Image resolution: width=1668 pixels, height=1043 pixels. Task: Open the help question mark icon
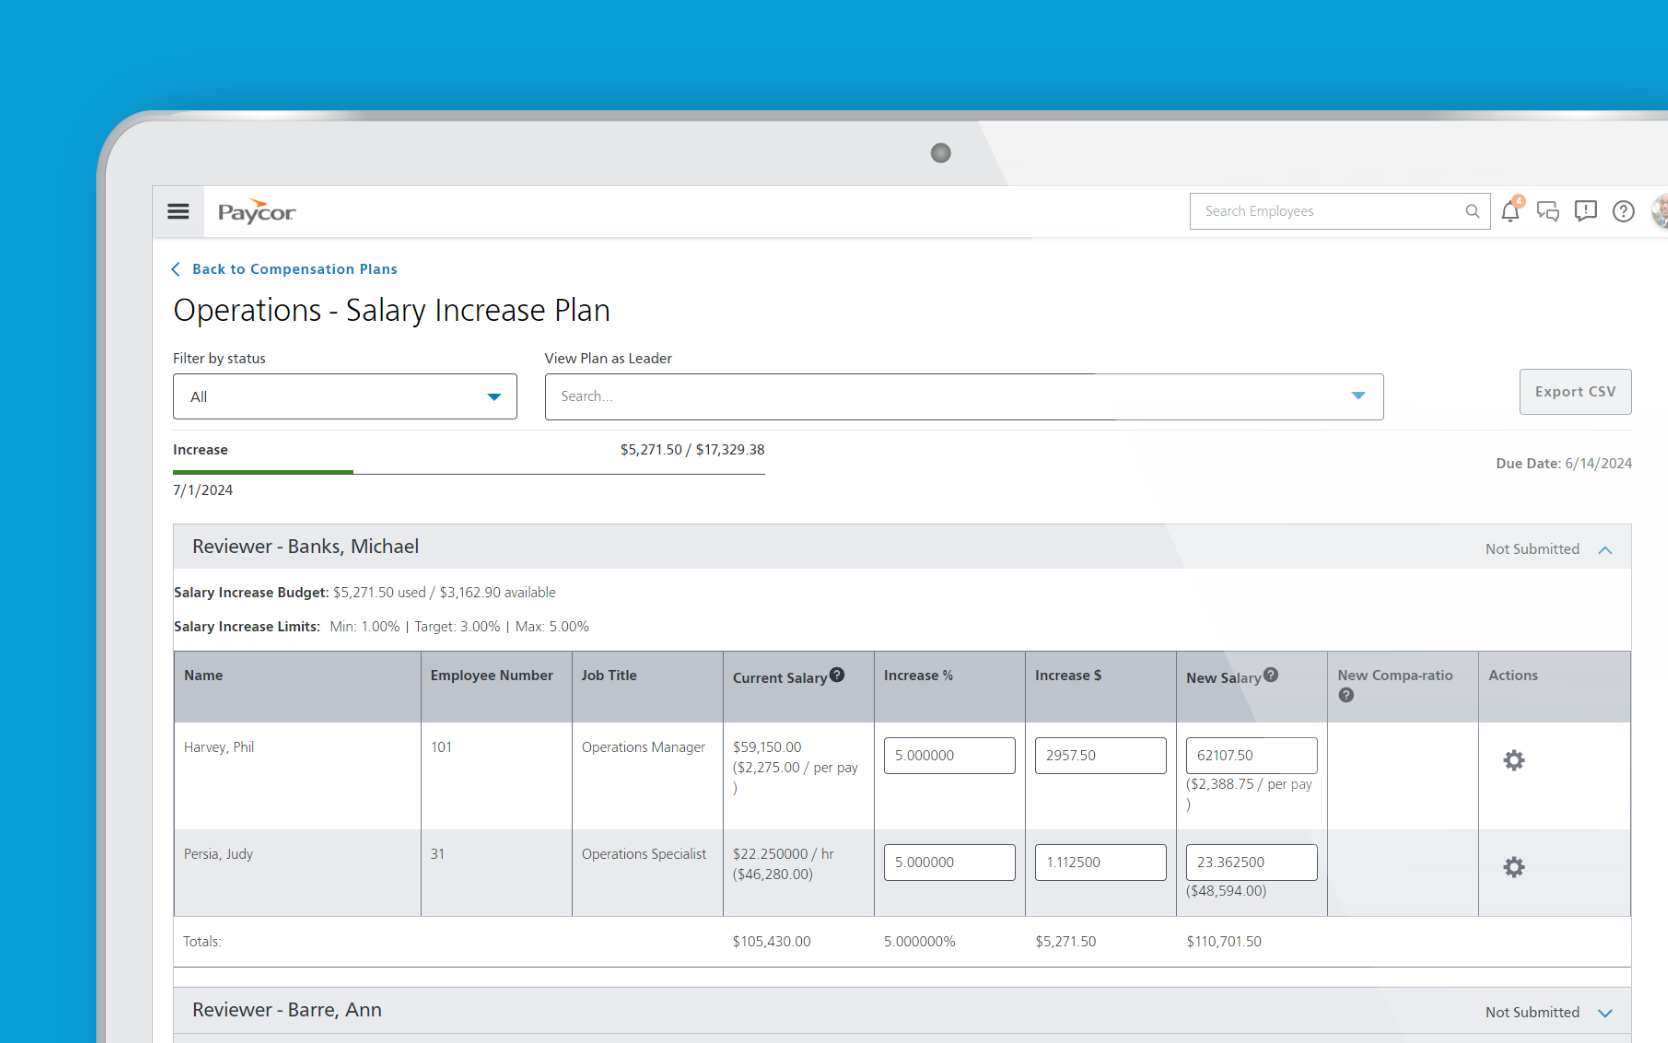[1623, 211]
